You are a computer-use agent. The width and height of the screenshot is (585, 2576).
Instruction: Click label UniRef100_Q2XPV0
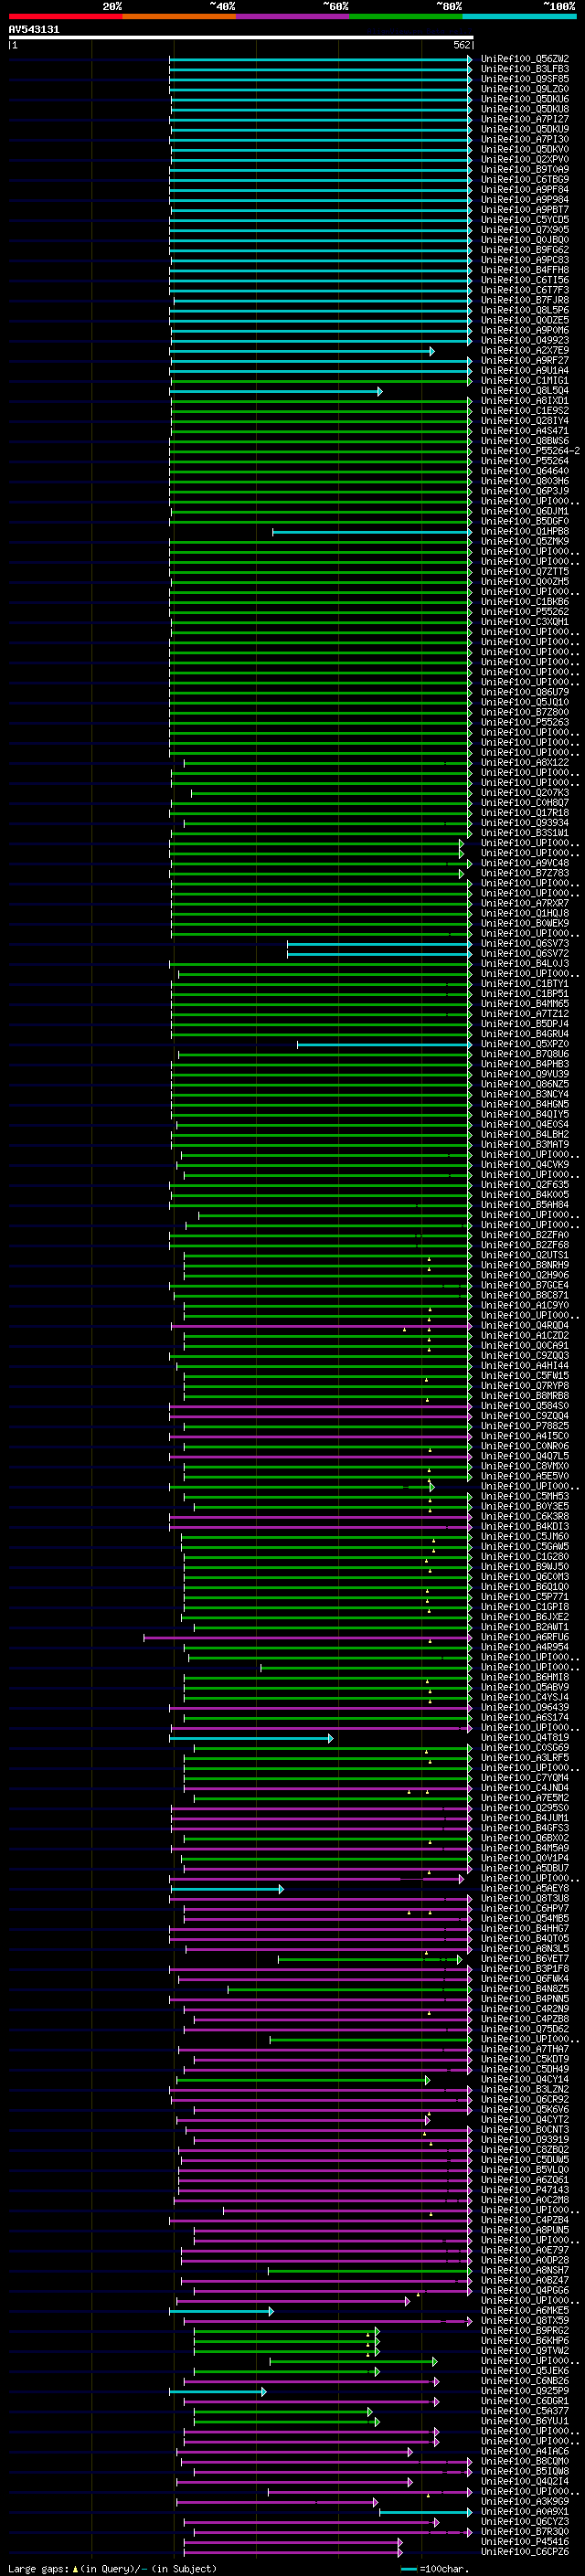[525, 160]
